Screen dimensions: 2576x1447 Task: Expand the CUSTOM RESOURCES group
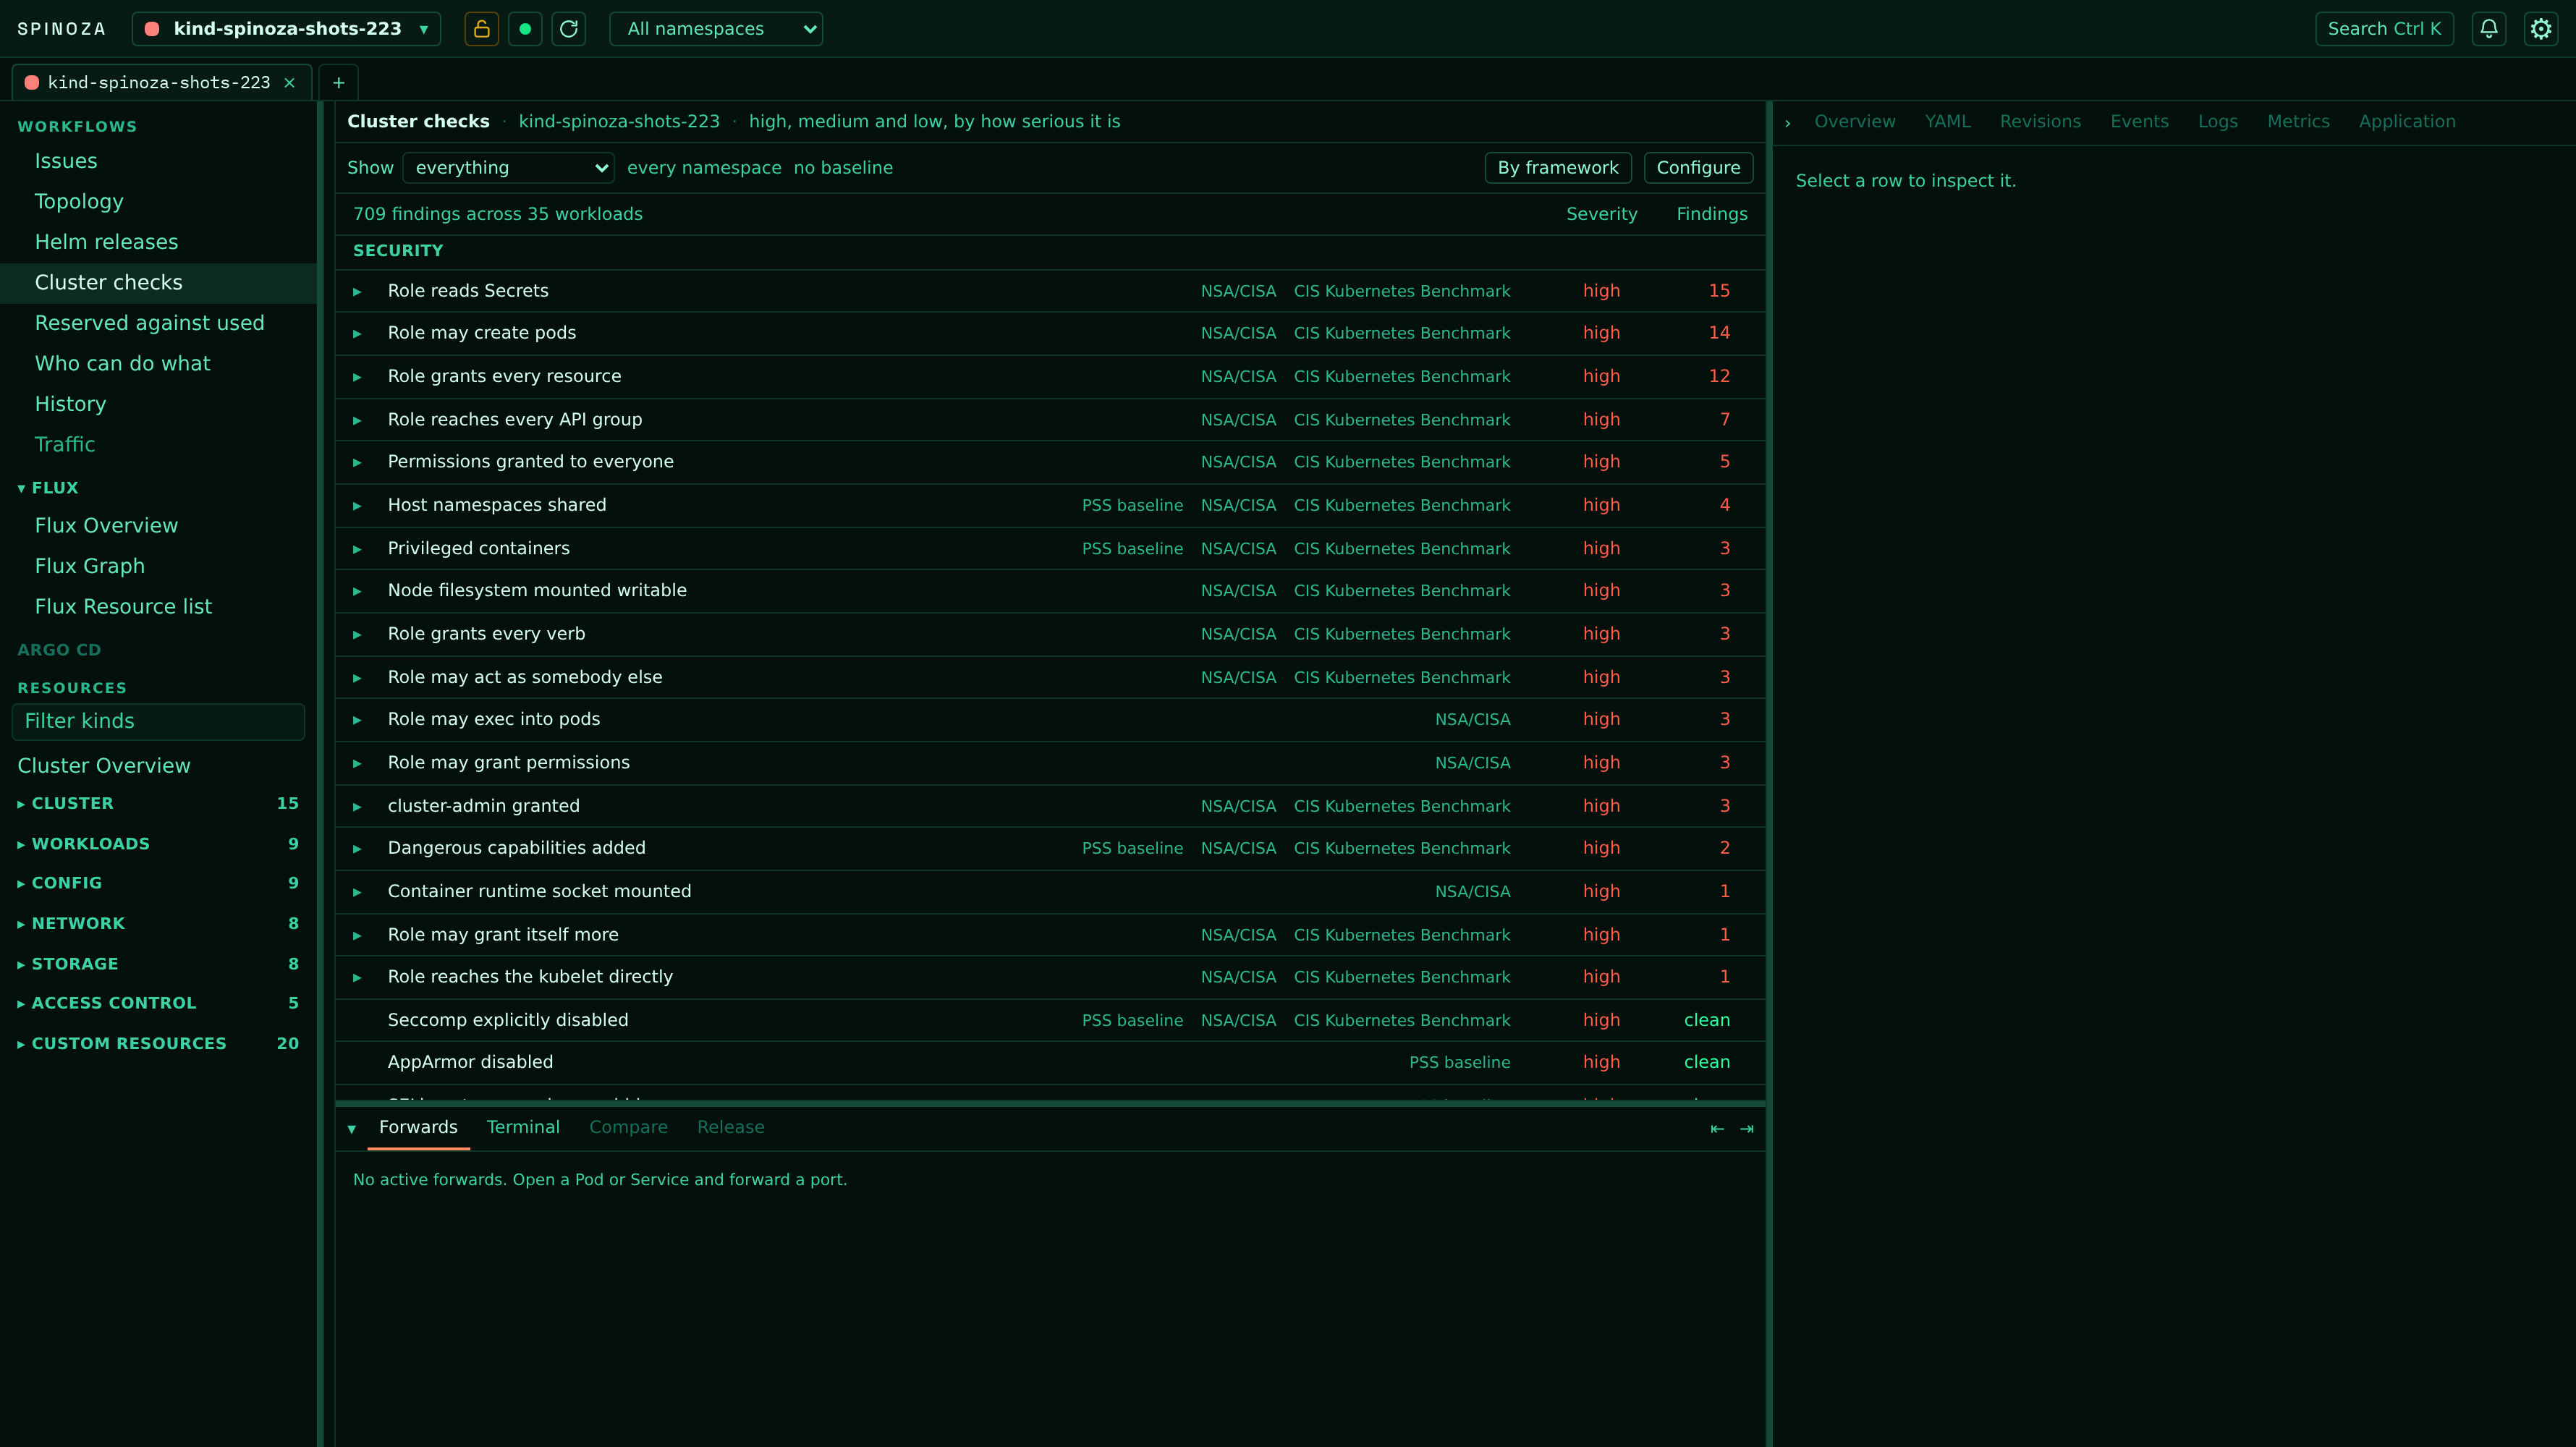(x=158, y=1043)
